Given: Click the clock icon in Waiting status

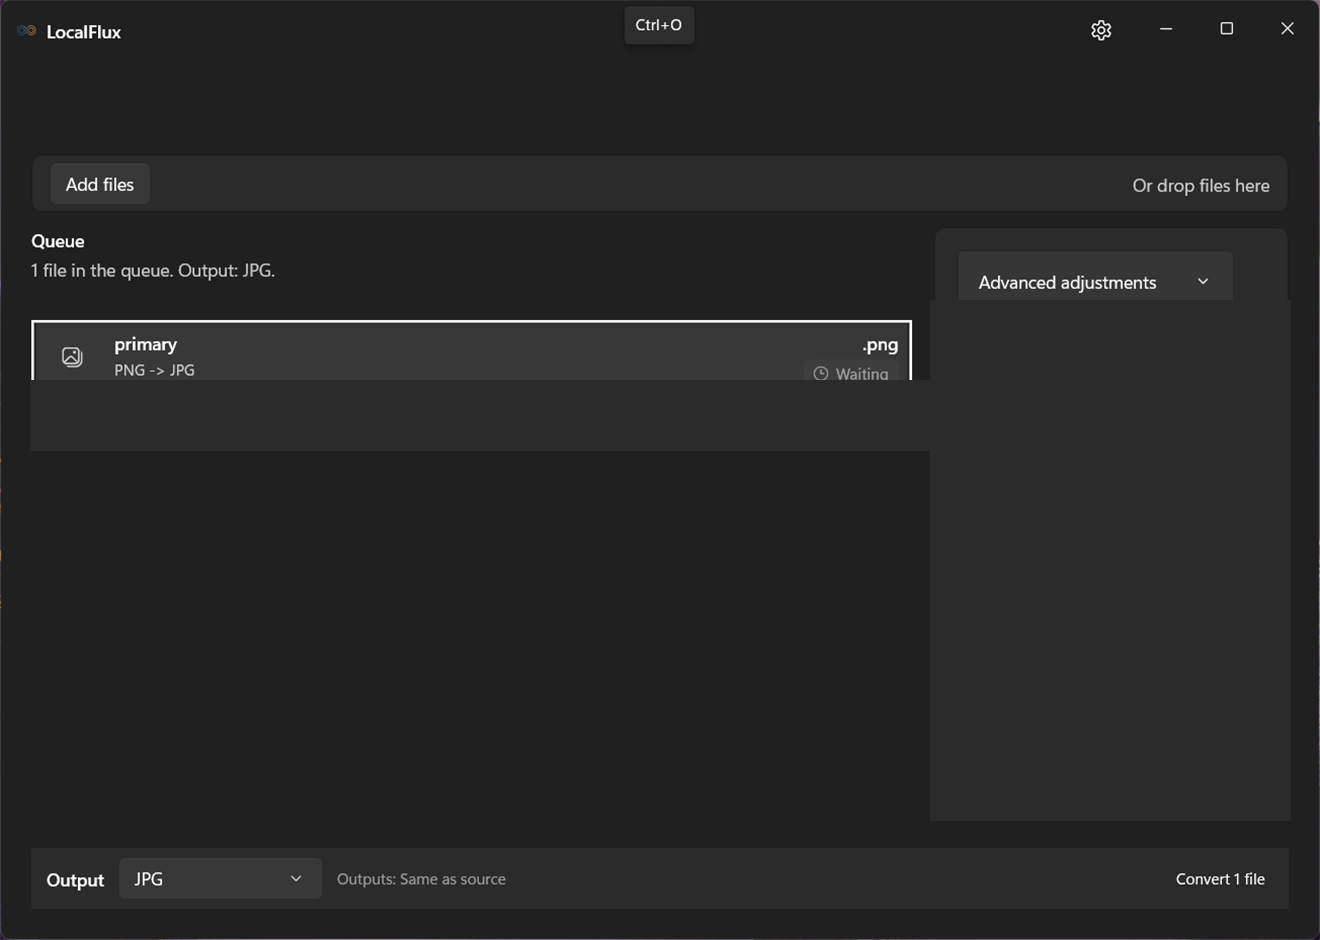Looking at the screenshot, I should (821, 373).
